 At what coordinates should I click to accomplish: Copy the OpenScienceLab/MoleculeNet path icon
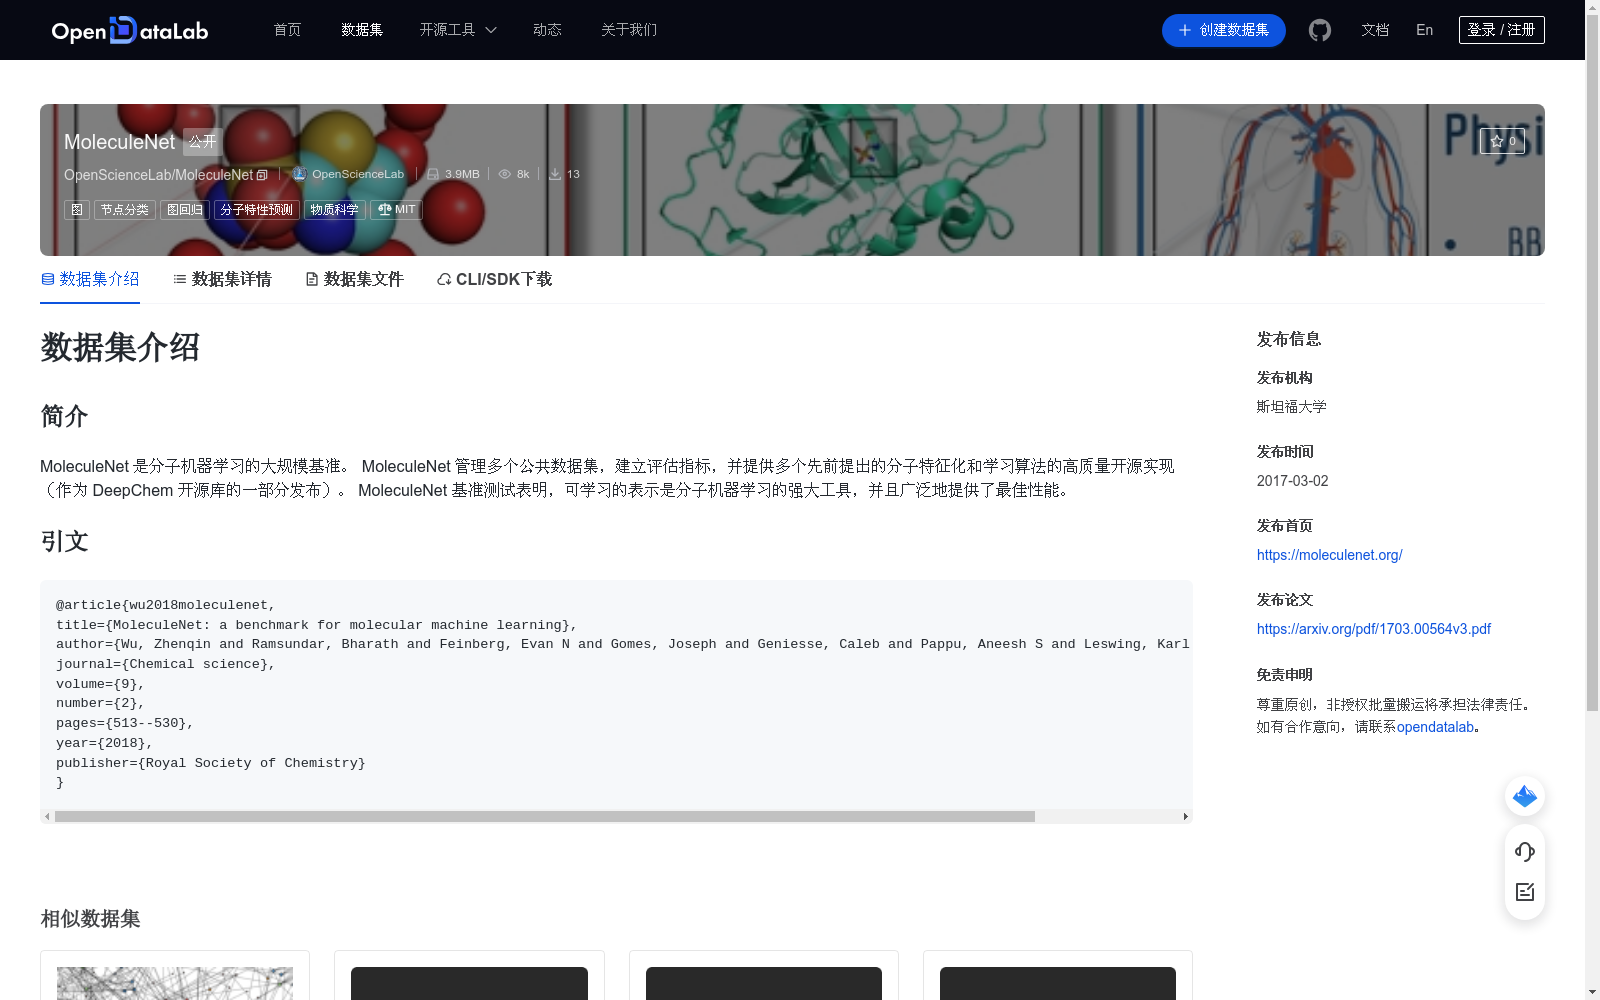point(262,175)
